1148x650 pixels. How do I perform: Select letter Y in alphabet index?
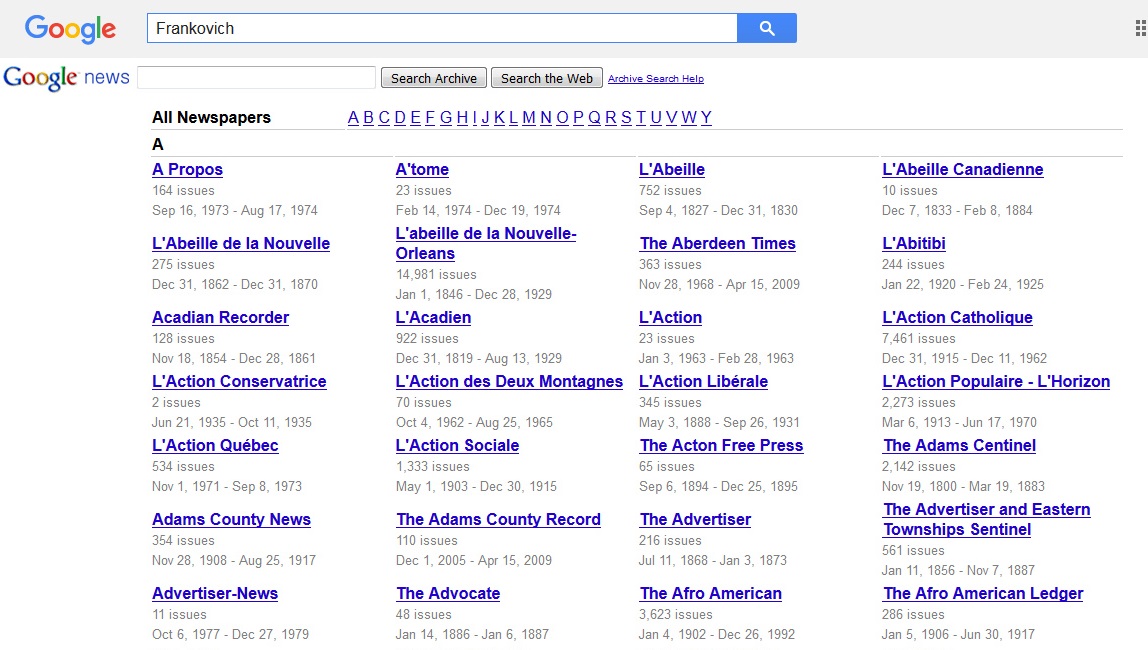pos(706,118)
